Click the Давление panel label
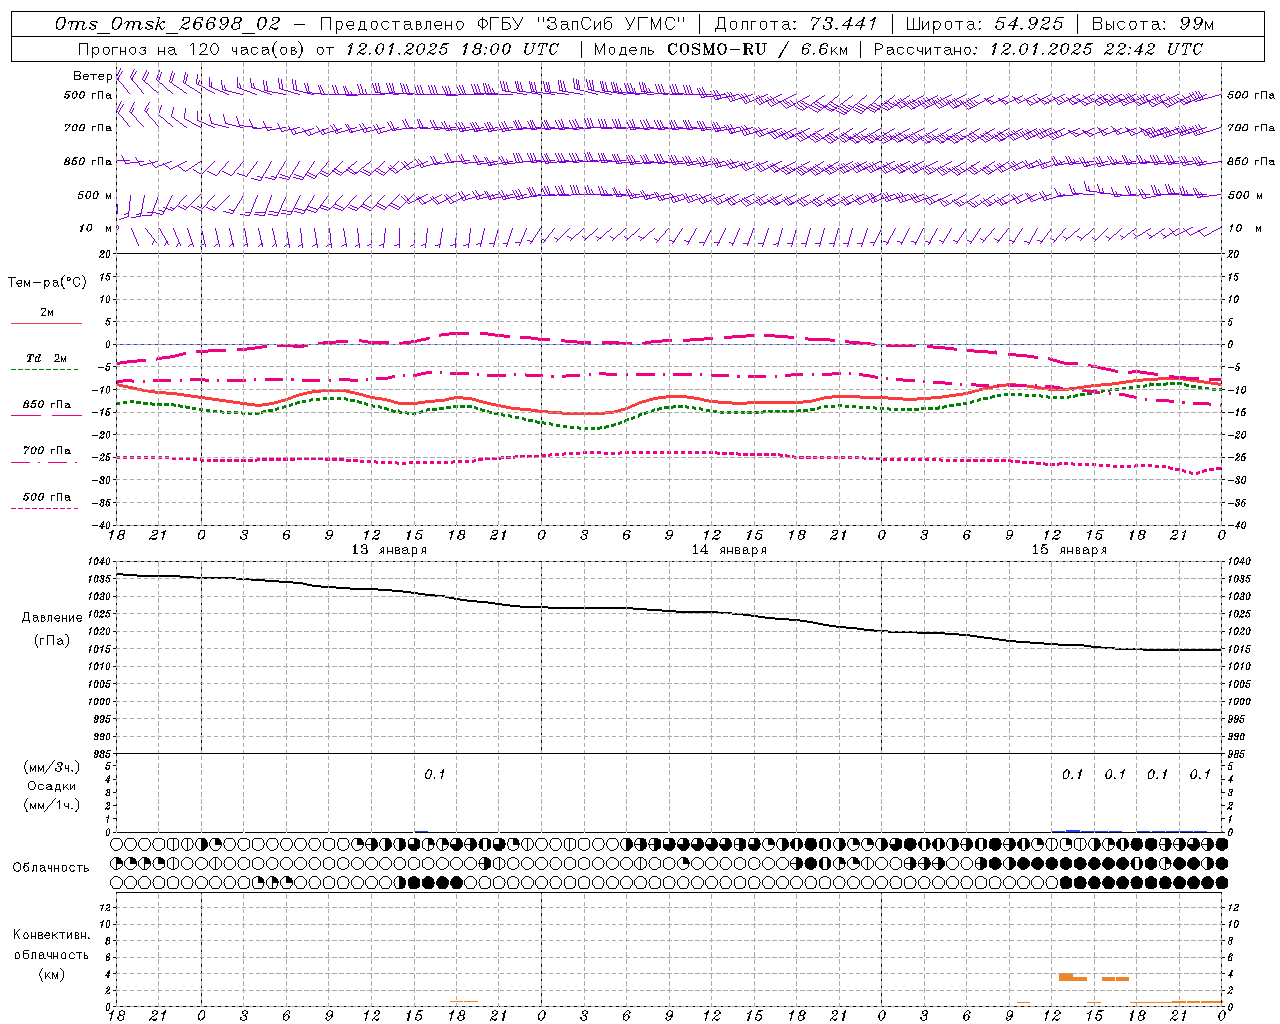 point(52,617)
